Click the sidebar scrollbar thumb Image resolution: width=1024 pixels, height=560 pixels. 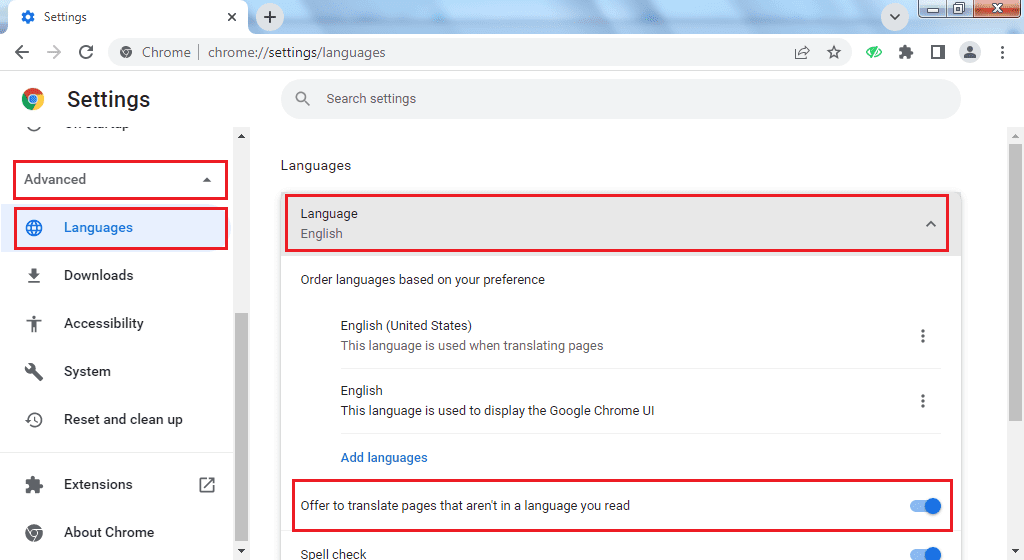coord(241,427)
